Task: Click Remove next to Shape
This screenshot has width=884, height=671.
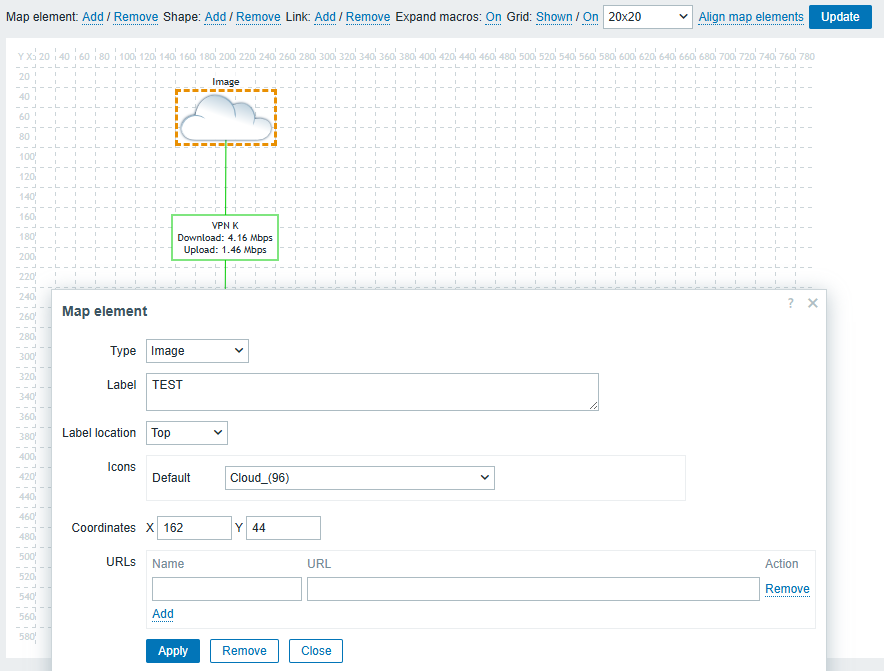Action: pyautogui.click(x=258, y=17)
